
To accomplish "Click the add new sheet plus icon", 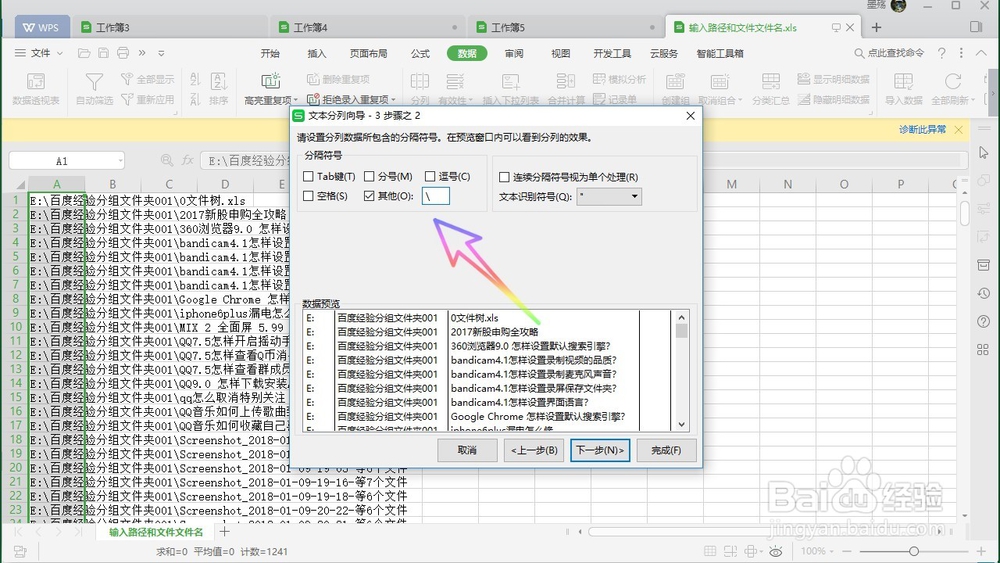I will [224, 531].
